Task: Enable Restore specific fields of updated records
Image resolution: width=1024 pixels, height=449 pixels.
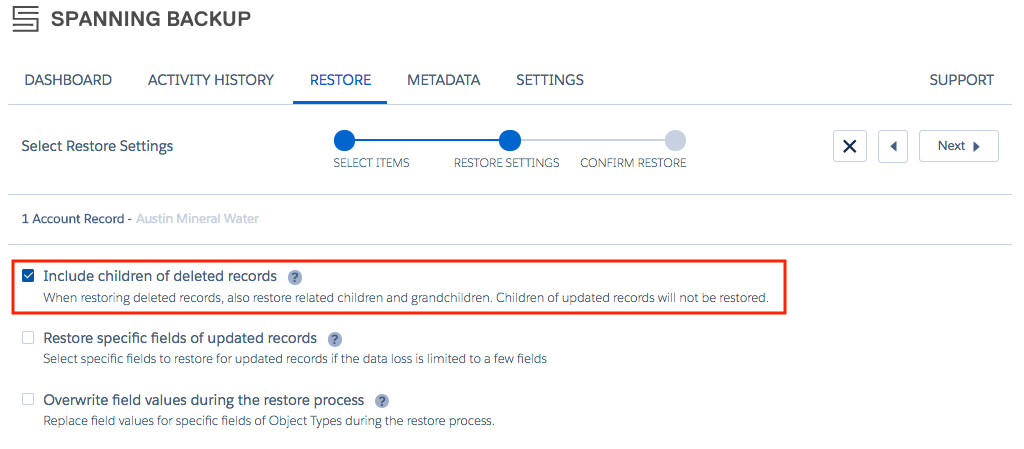Action: [28, 338]
